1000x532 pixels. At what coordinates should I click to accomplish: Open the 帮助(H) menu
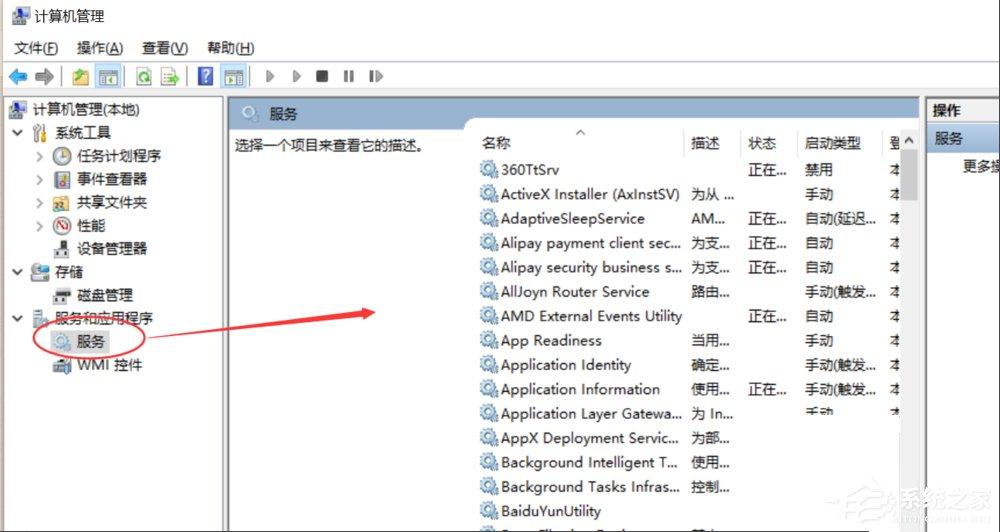(x=230, y=48)
